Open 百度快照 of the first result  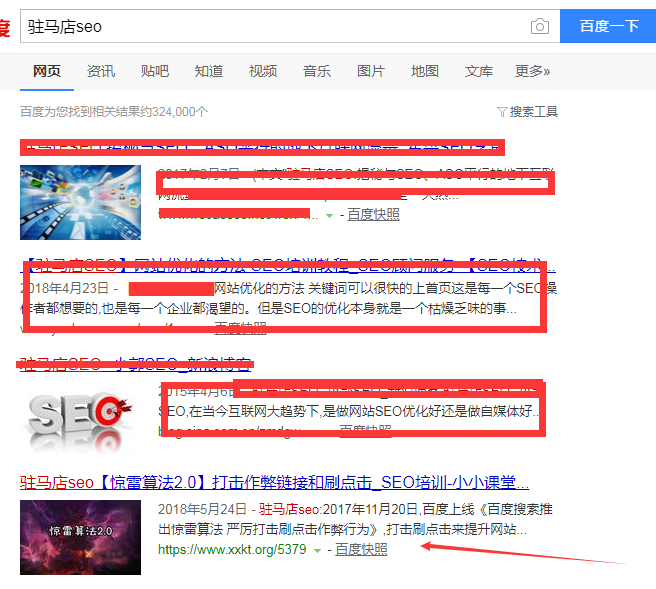point(373,215)
